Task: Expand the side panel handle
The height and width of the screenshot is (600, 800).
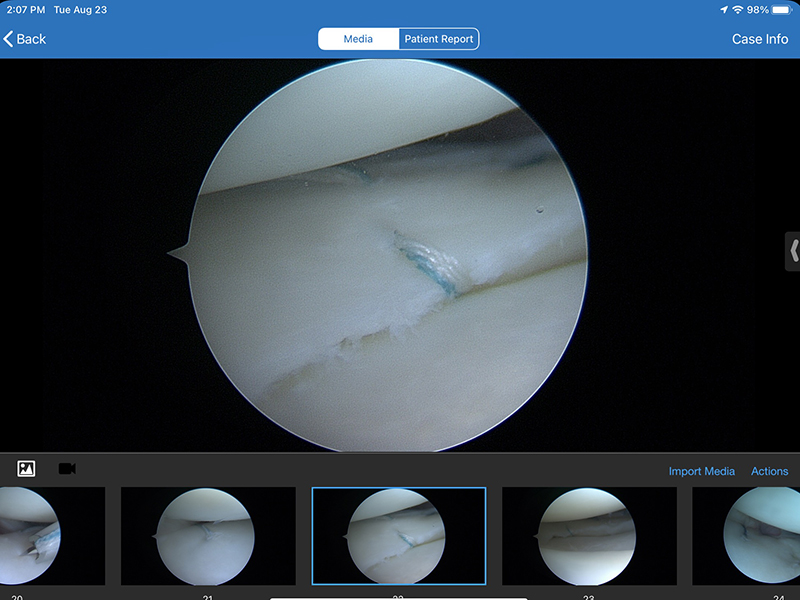Action: [793, 251]
